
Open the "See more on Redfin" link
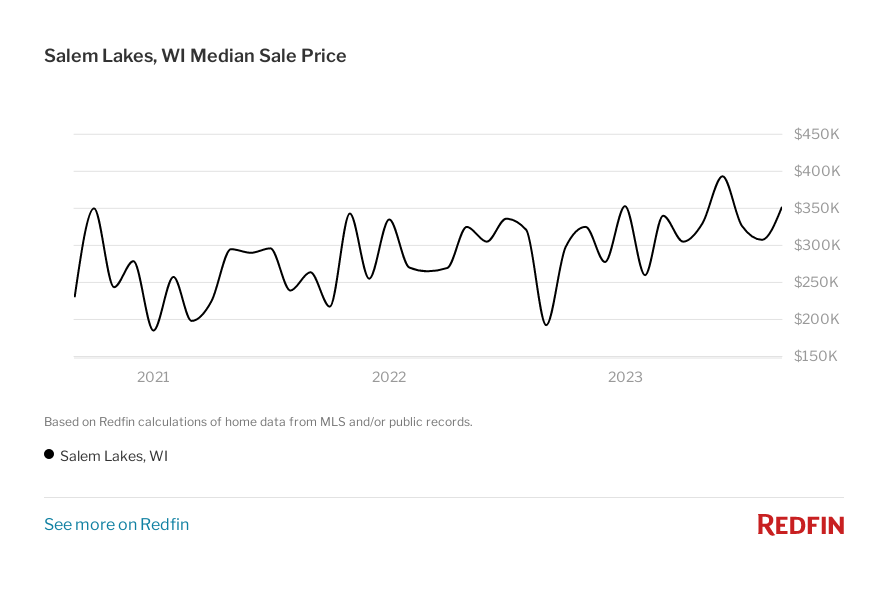[116, 524]
